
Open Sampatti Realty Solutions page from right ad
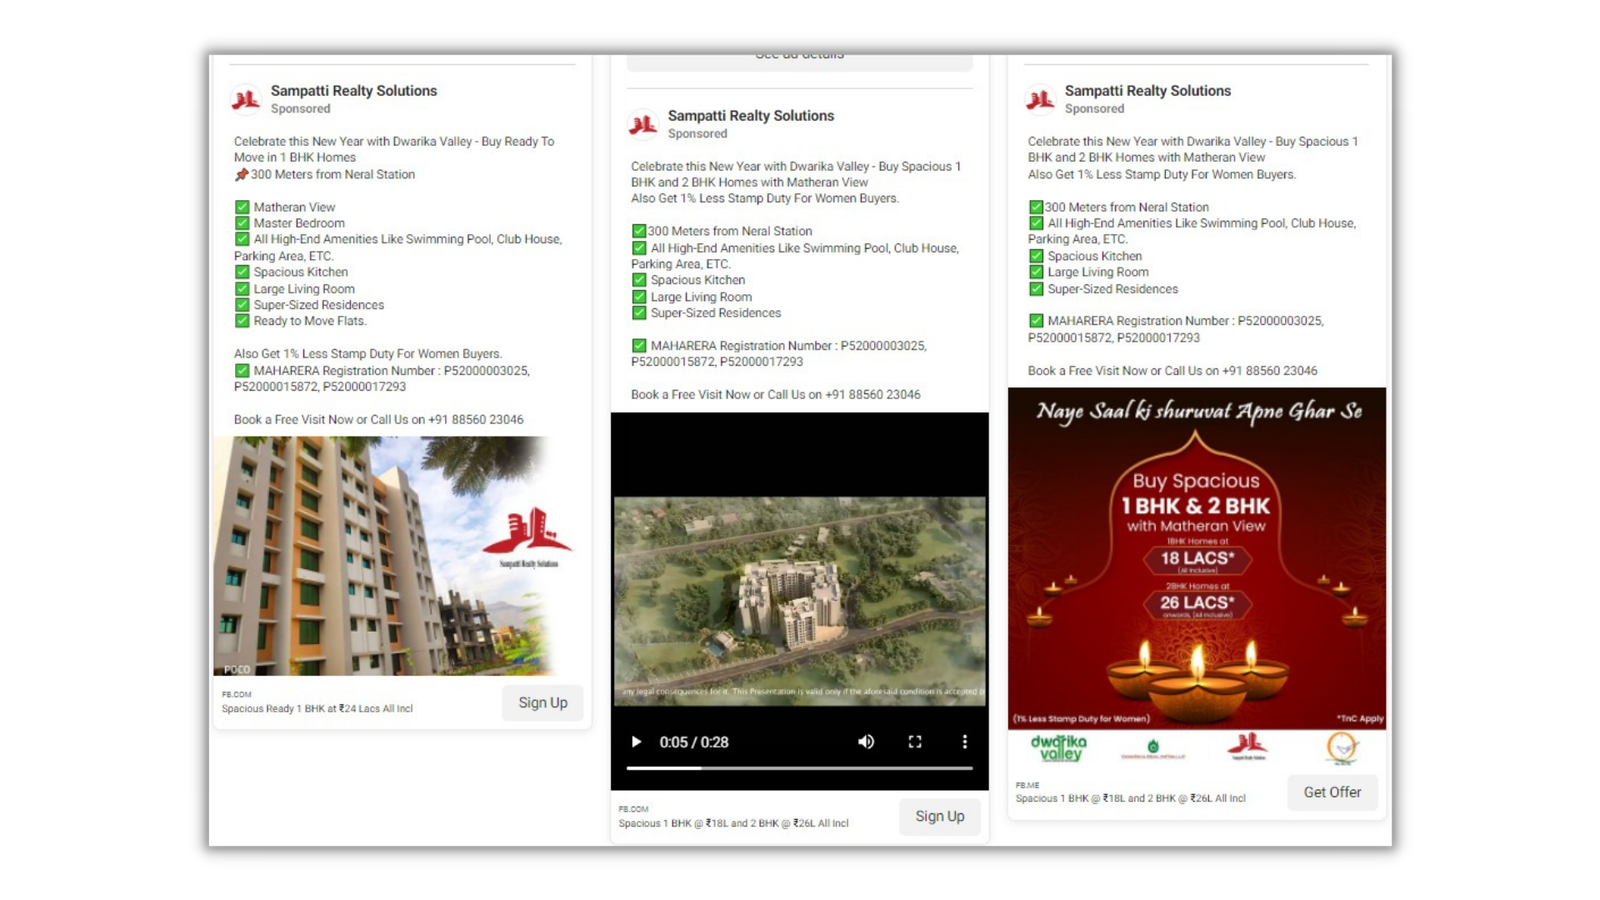click(1147, 91)
